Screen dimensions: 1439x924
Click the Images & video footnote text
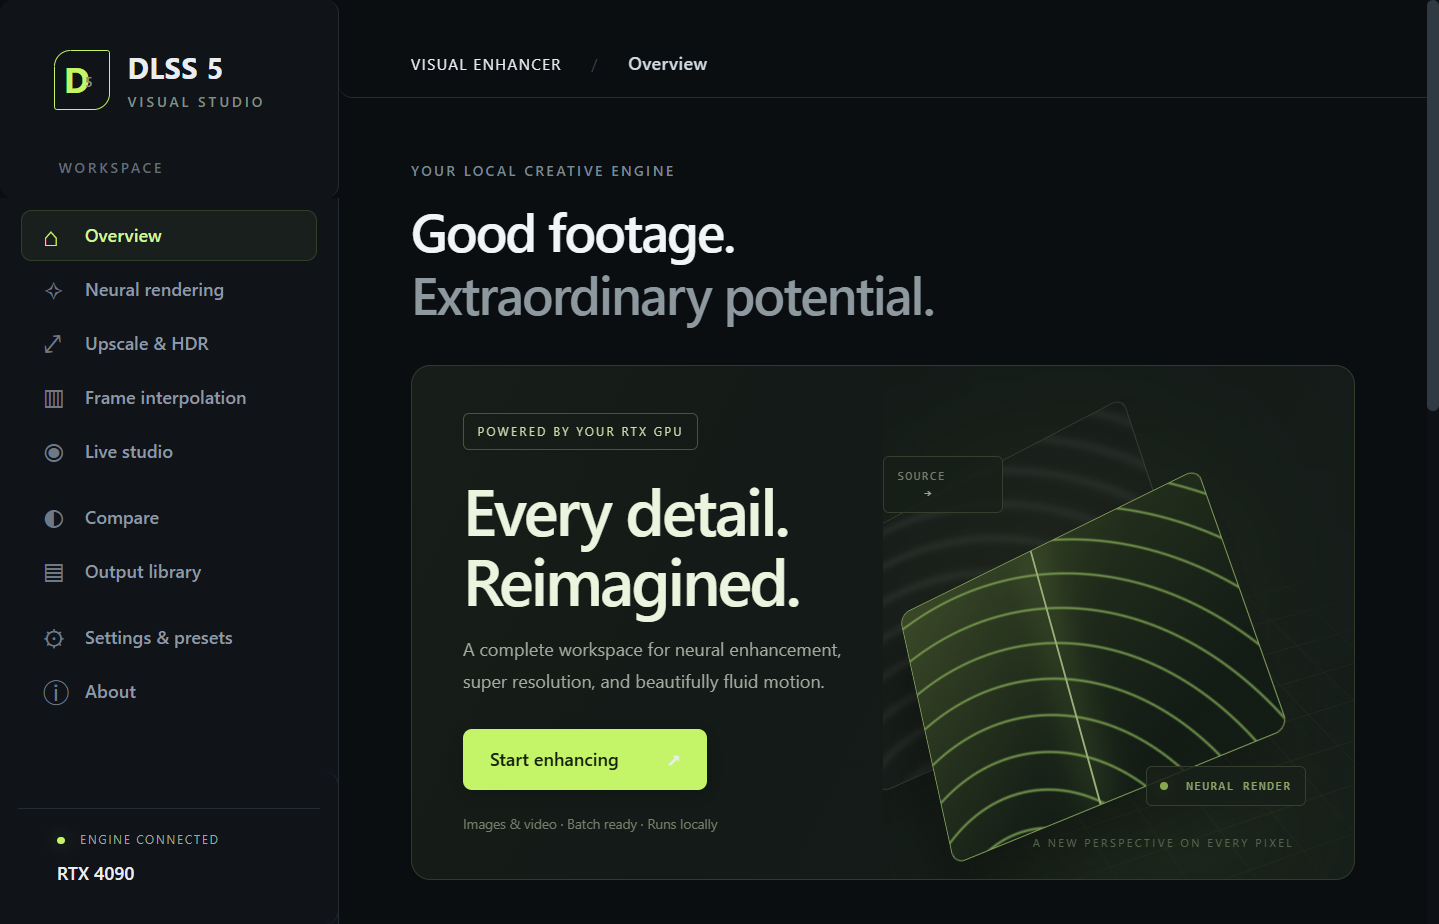[590, 825]
